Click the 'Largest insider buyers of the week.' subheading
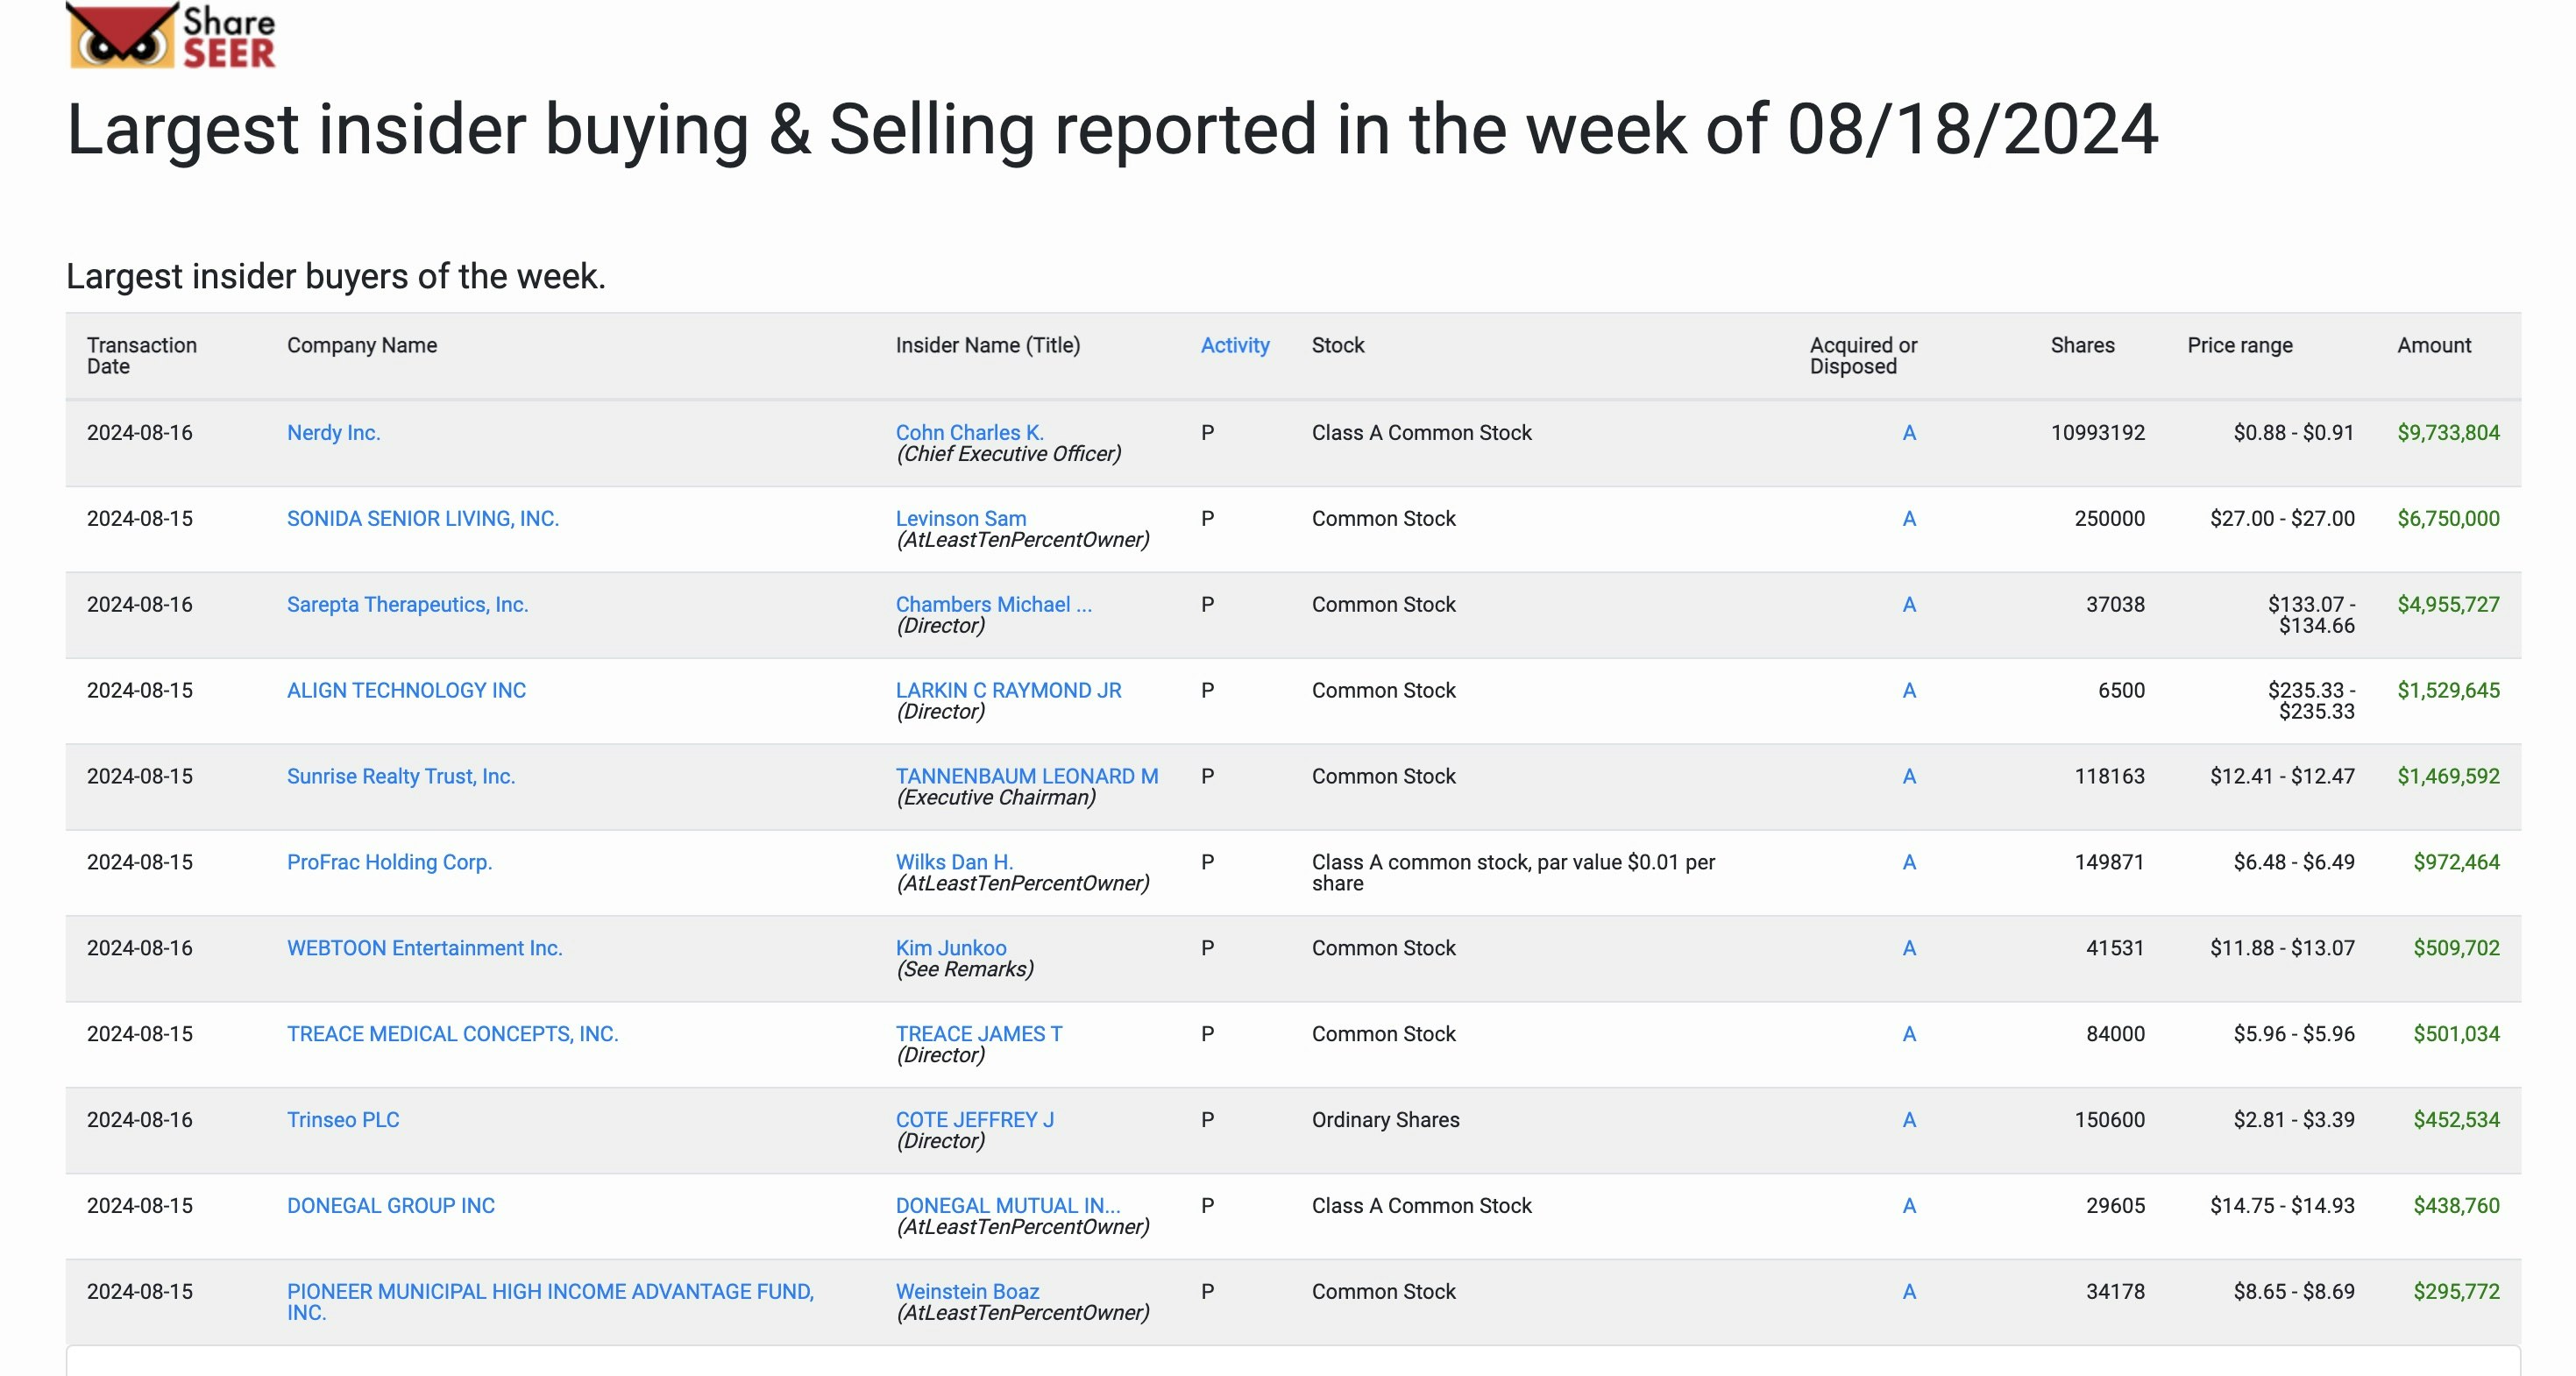 (336, 276)
